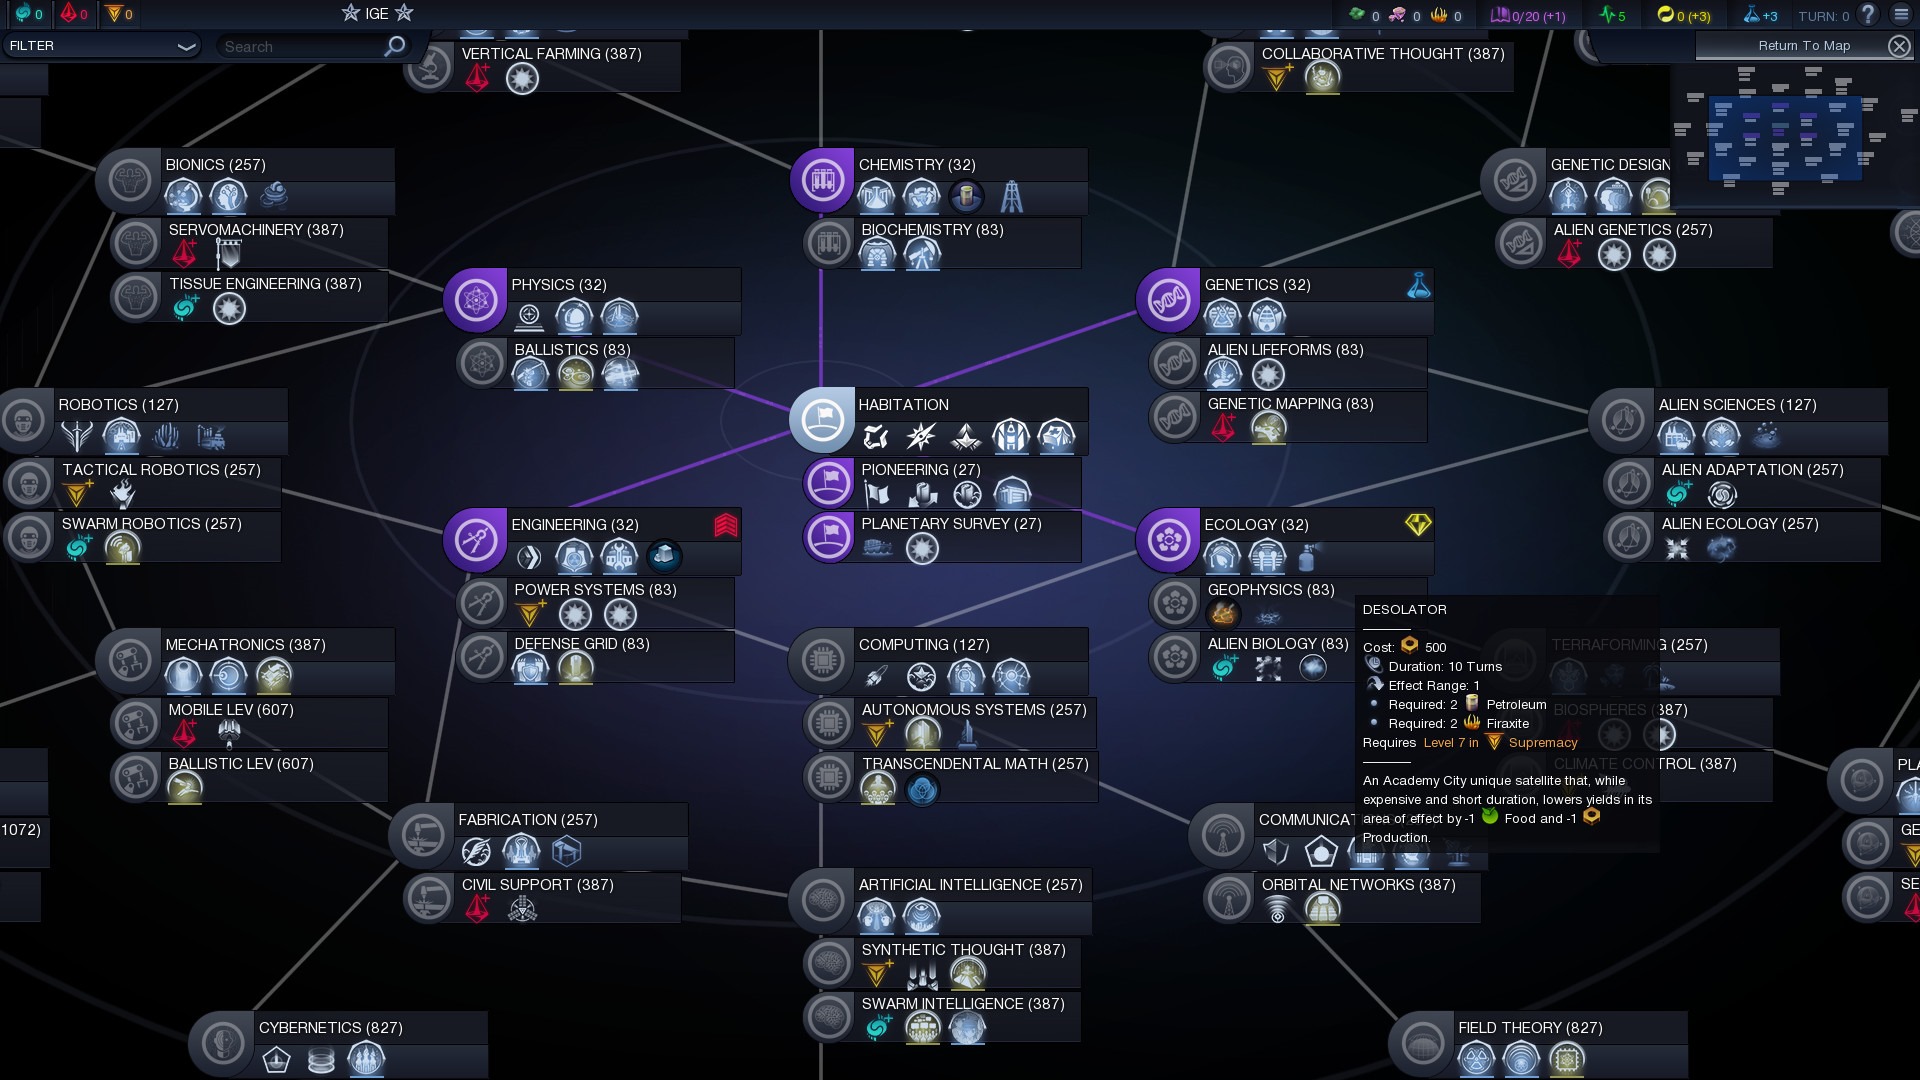This screenshot has width=1920, height=1080.
Task: Click the Ecology tech circular icon
Action: [x=1168, y=540]
